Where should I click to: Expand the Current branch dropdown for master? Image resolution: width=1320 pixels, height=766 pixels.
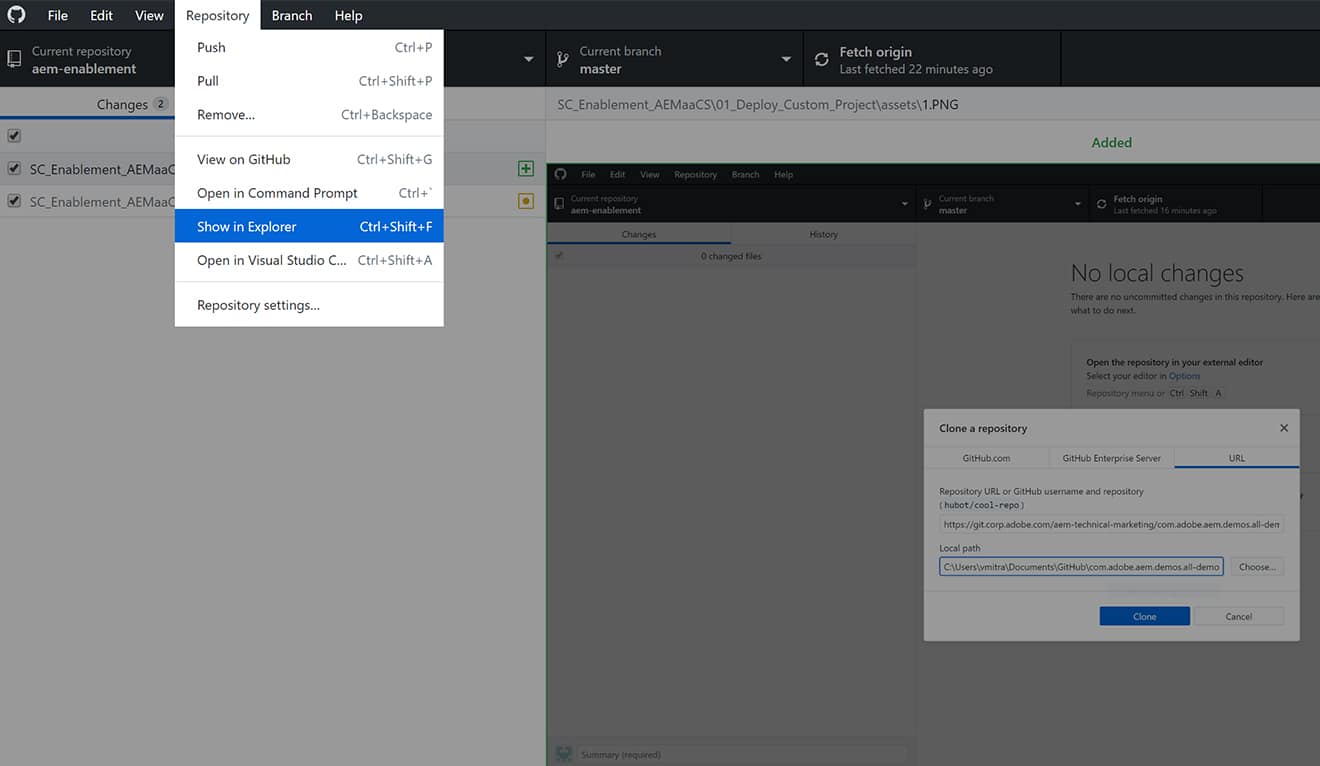[786, 58]
